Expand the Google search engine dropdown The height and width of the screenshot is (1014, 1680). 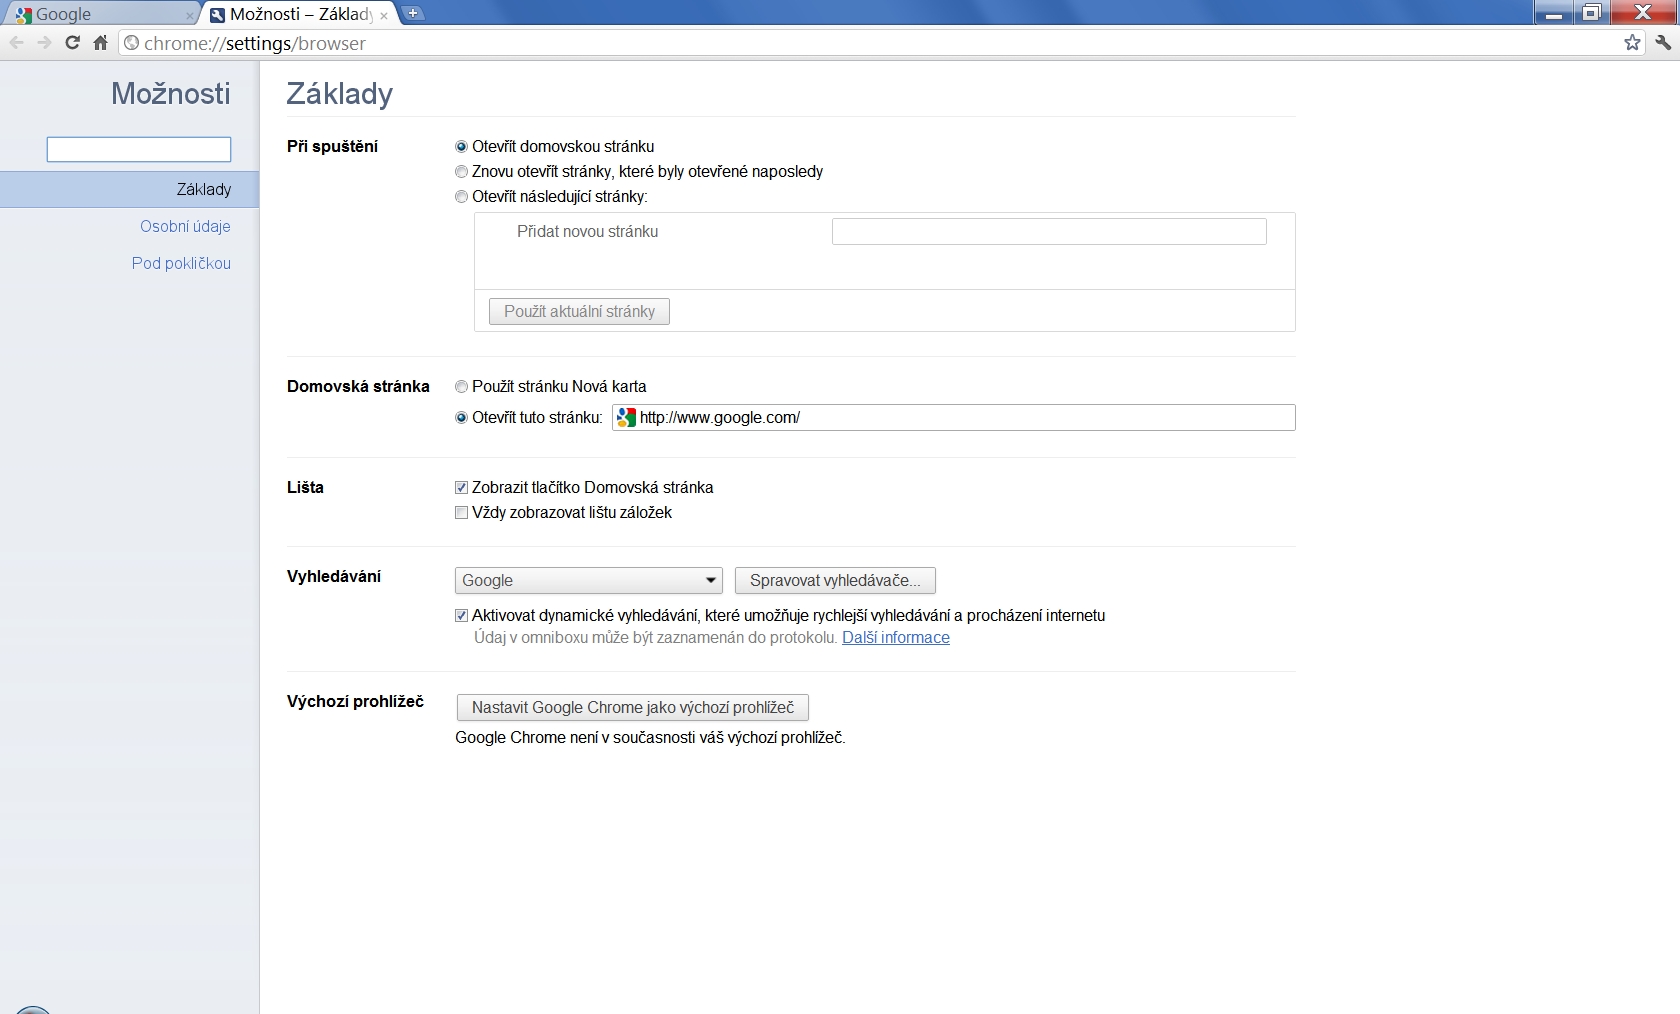[589, 580]
